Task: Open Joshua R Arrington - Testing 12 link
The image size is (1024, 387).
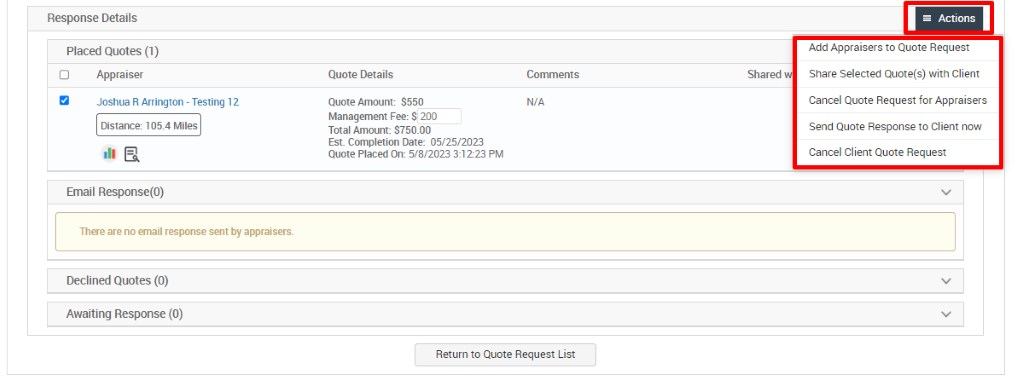Action: [x=168, y=102]
